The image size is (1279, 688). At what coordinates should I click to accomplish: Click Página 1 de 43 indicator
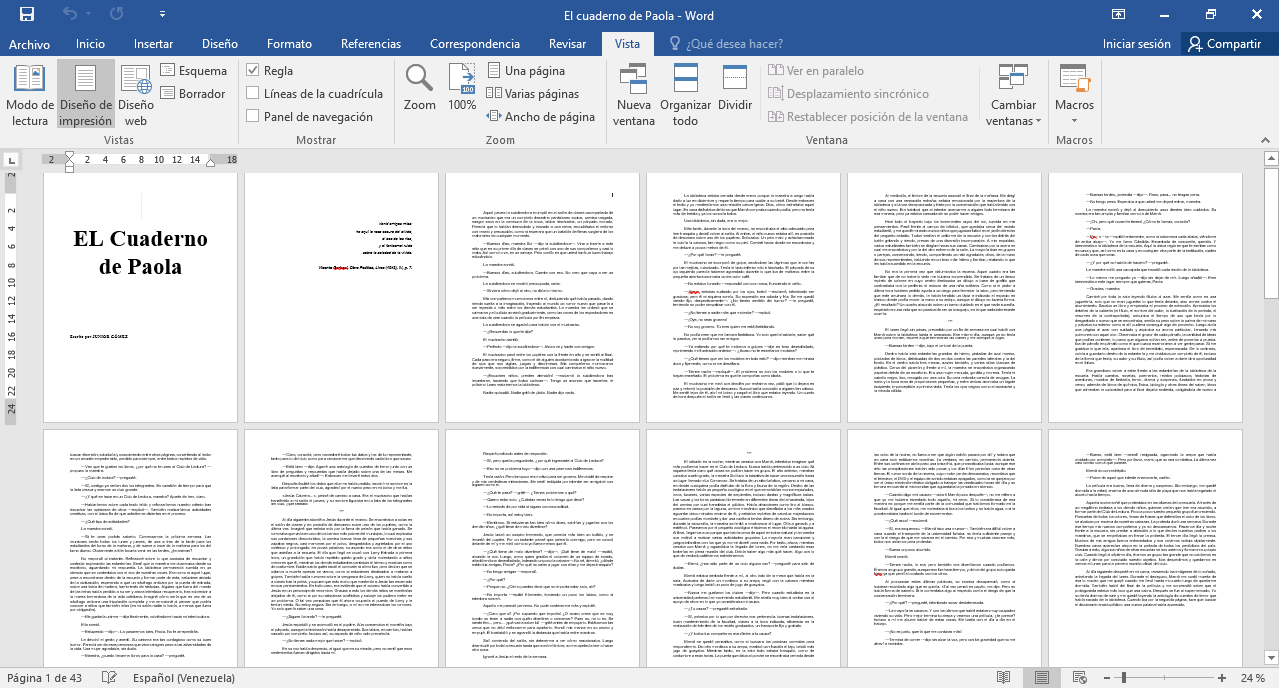coord(44,677)
